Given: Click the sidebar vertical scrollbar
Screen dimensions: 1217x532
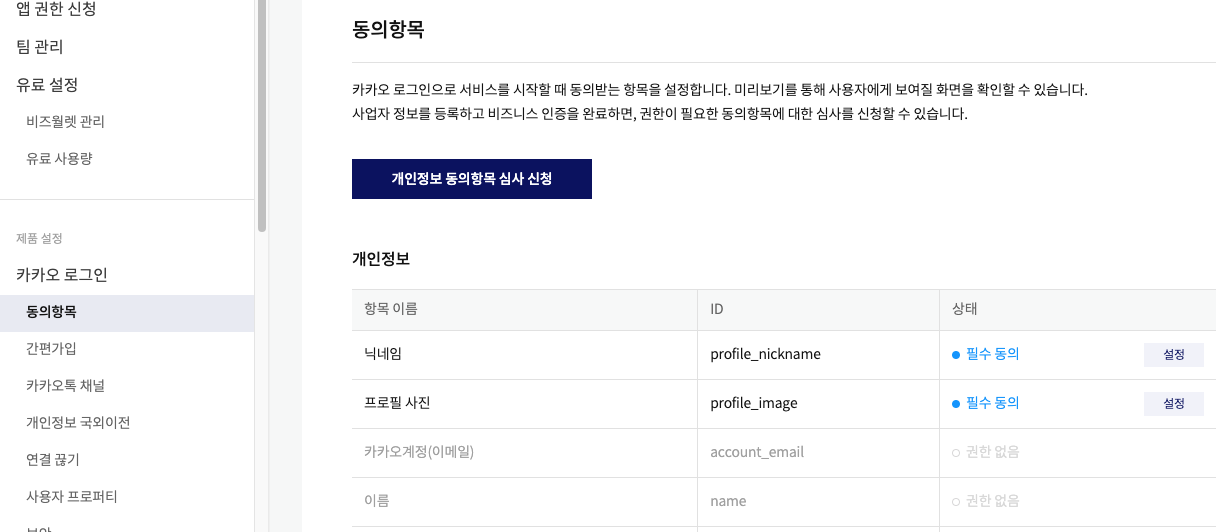Looking at the screenshot, I should [262, 115].
